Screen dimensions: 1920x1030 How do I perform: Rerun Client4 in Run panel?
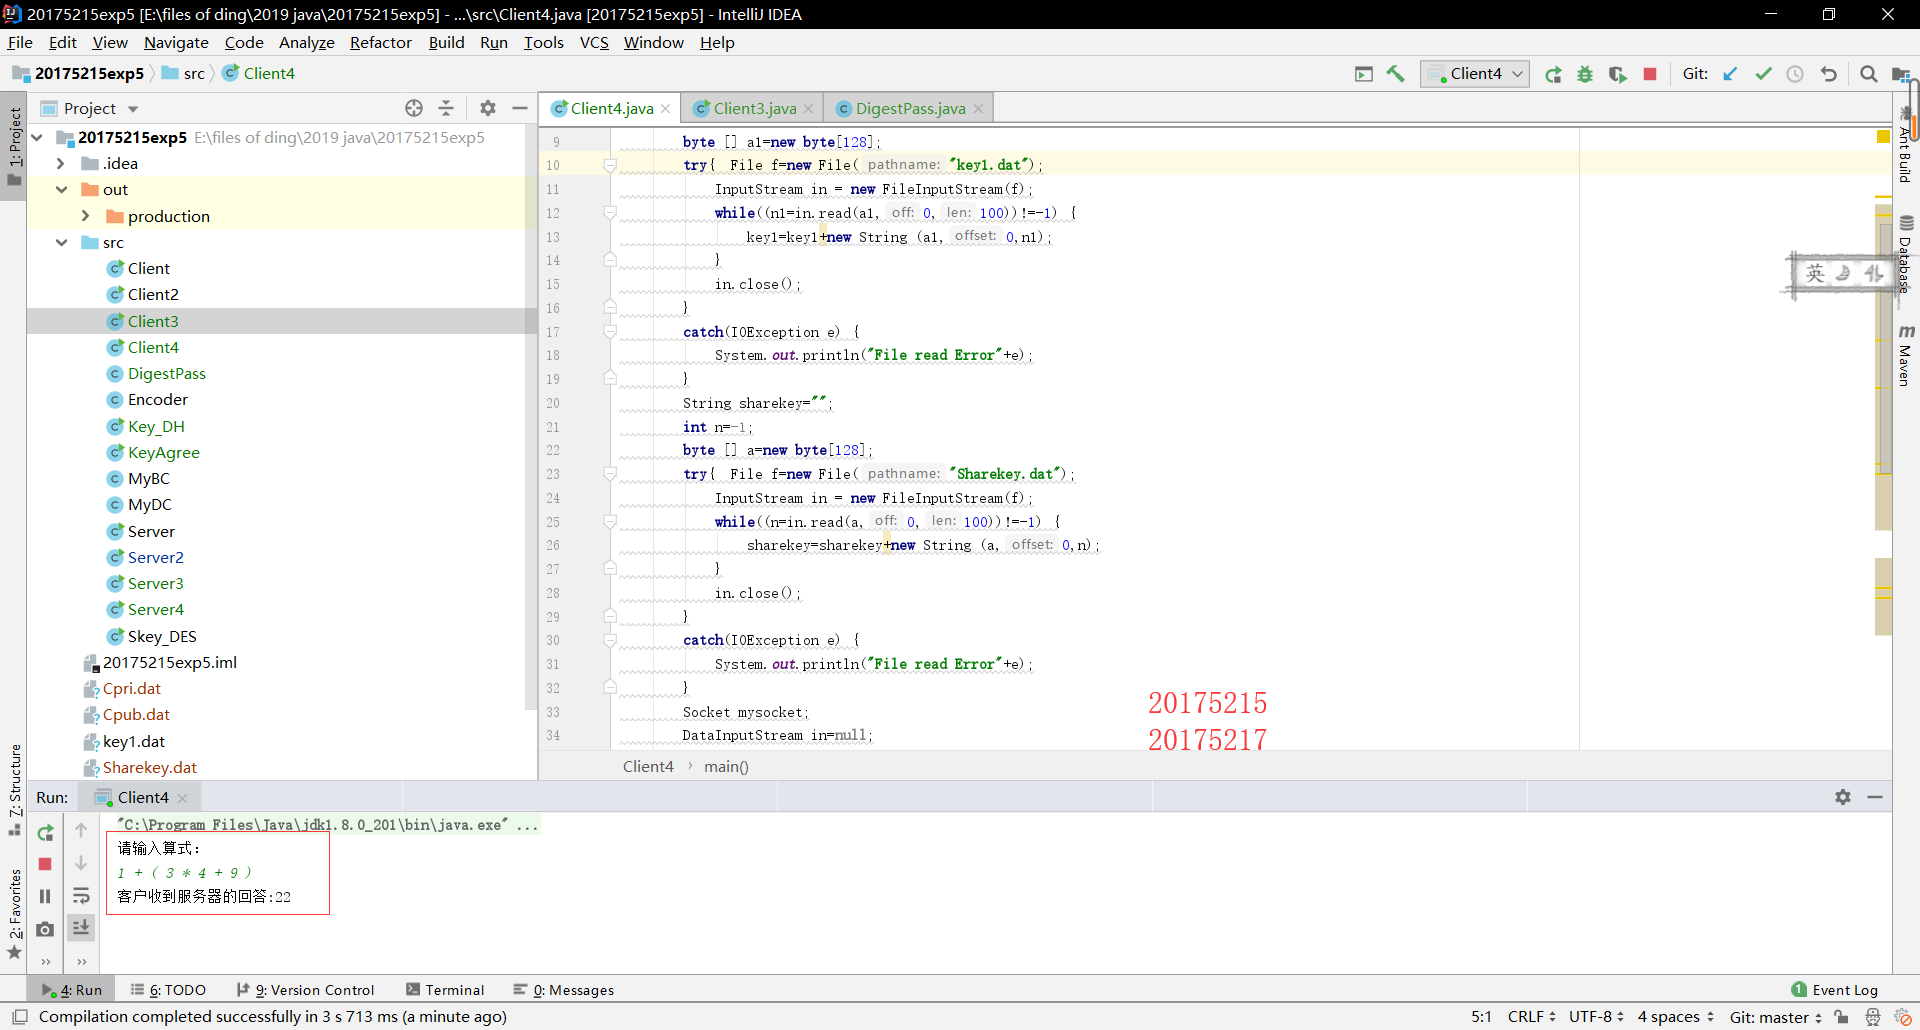[x=45, y=833]
